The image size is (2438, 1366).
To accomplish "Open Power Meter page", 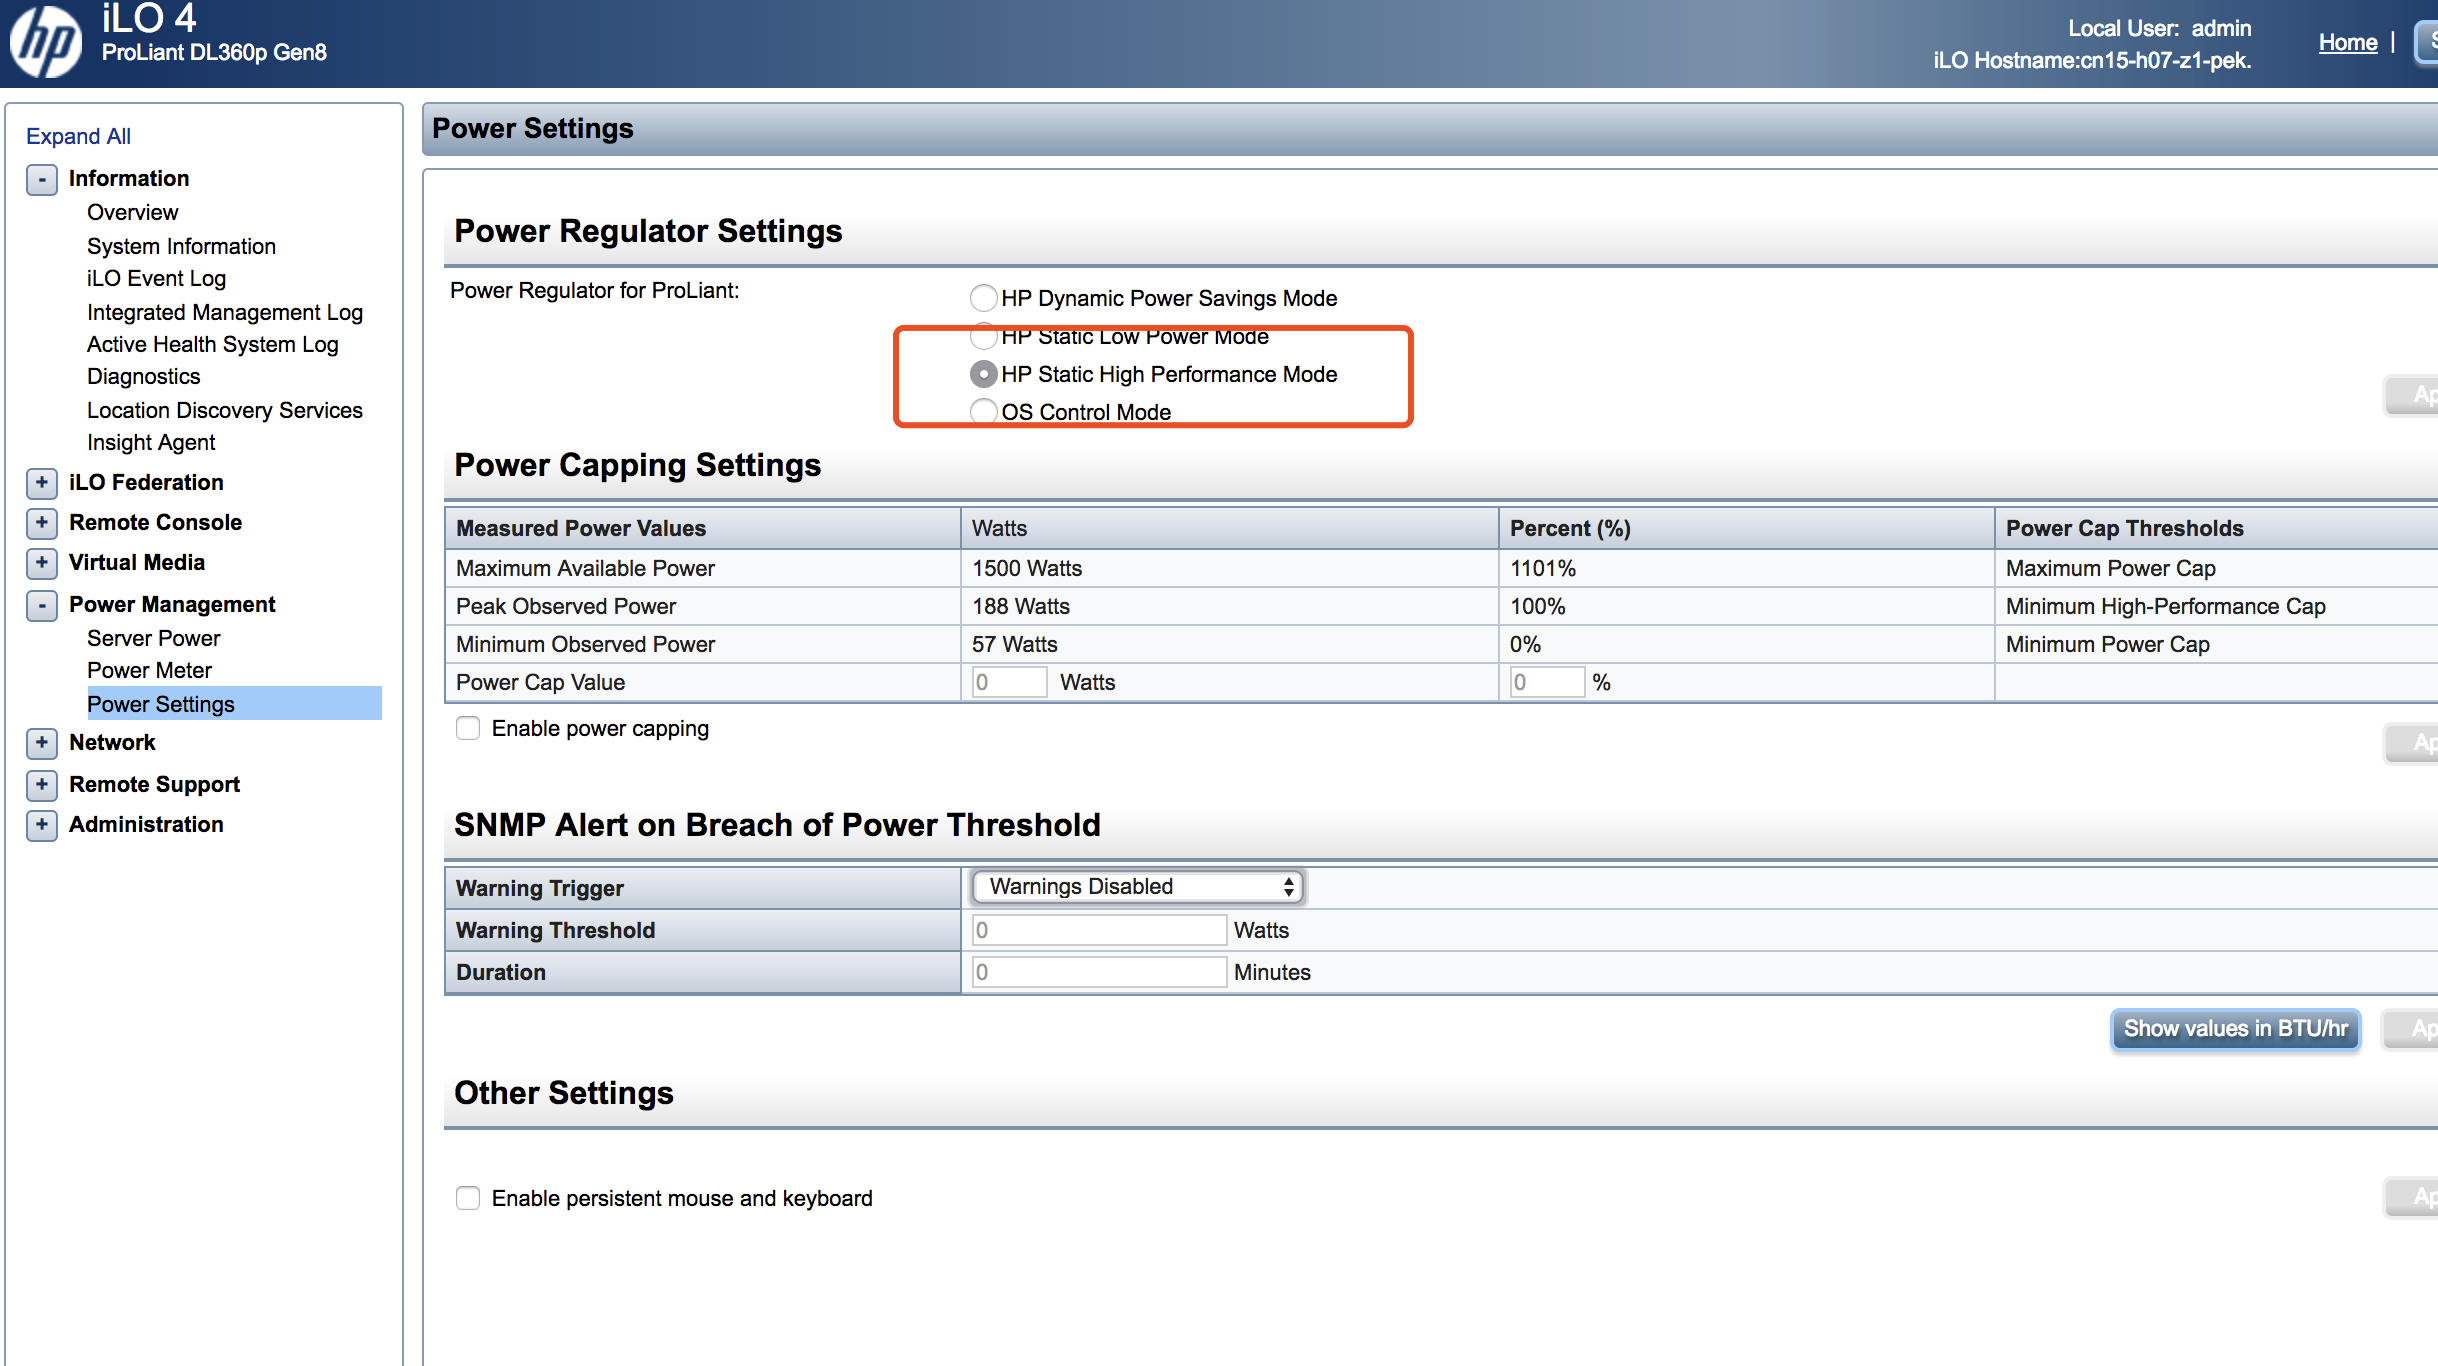I will tap(149, 670).
